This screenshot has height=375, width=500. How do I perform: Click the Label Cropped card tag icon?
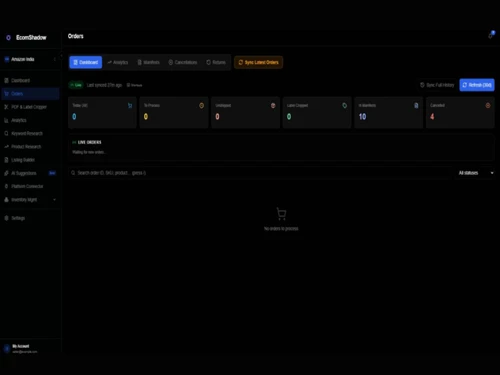coord(345,106)
